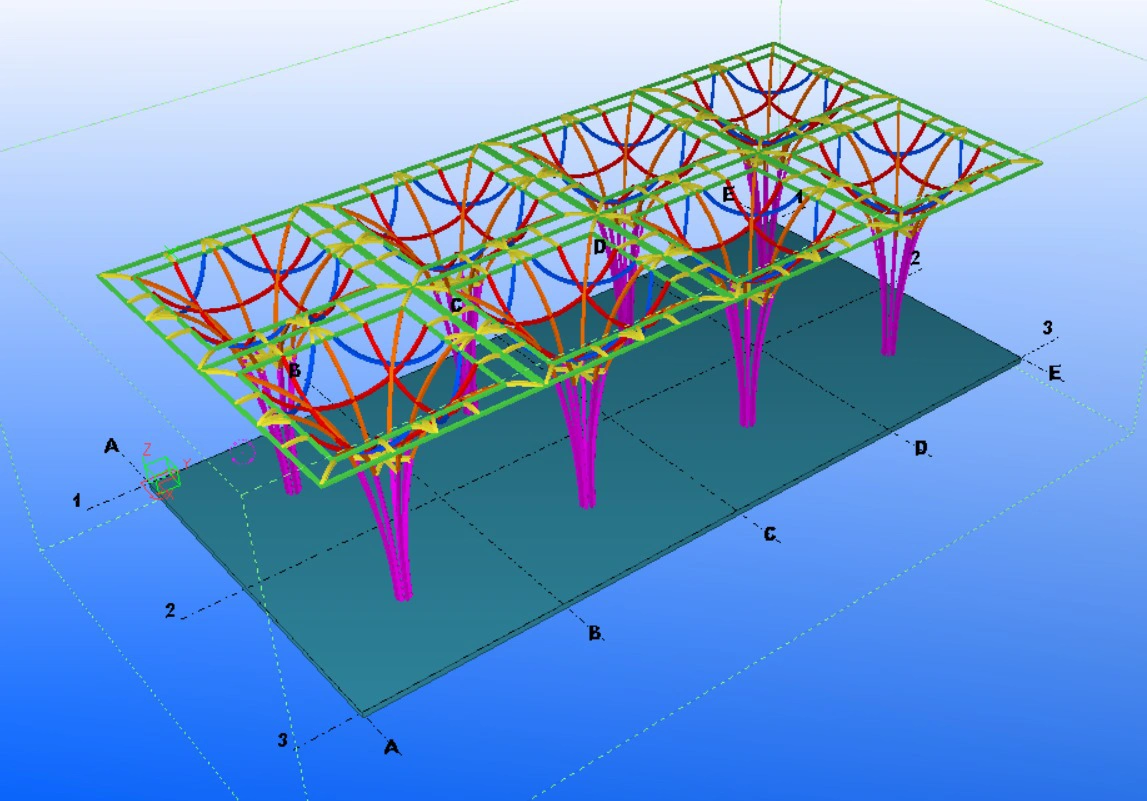
Task: Select grid label 3 next to bottom label A
Action: pos(283,740)
